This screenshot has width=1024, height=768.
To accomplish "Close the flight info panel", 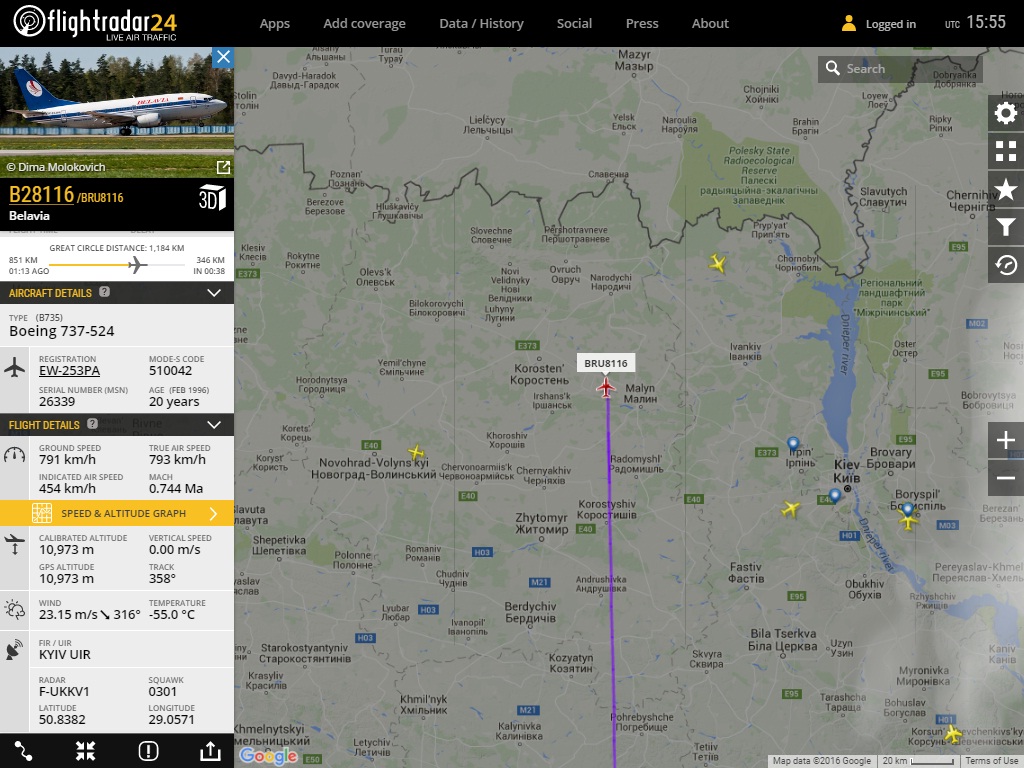I will (x=223, y=57).
